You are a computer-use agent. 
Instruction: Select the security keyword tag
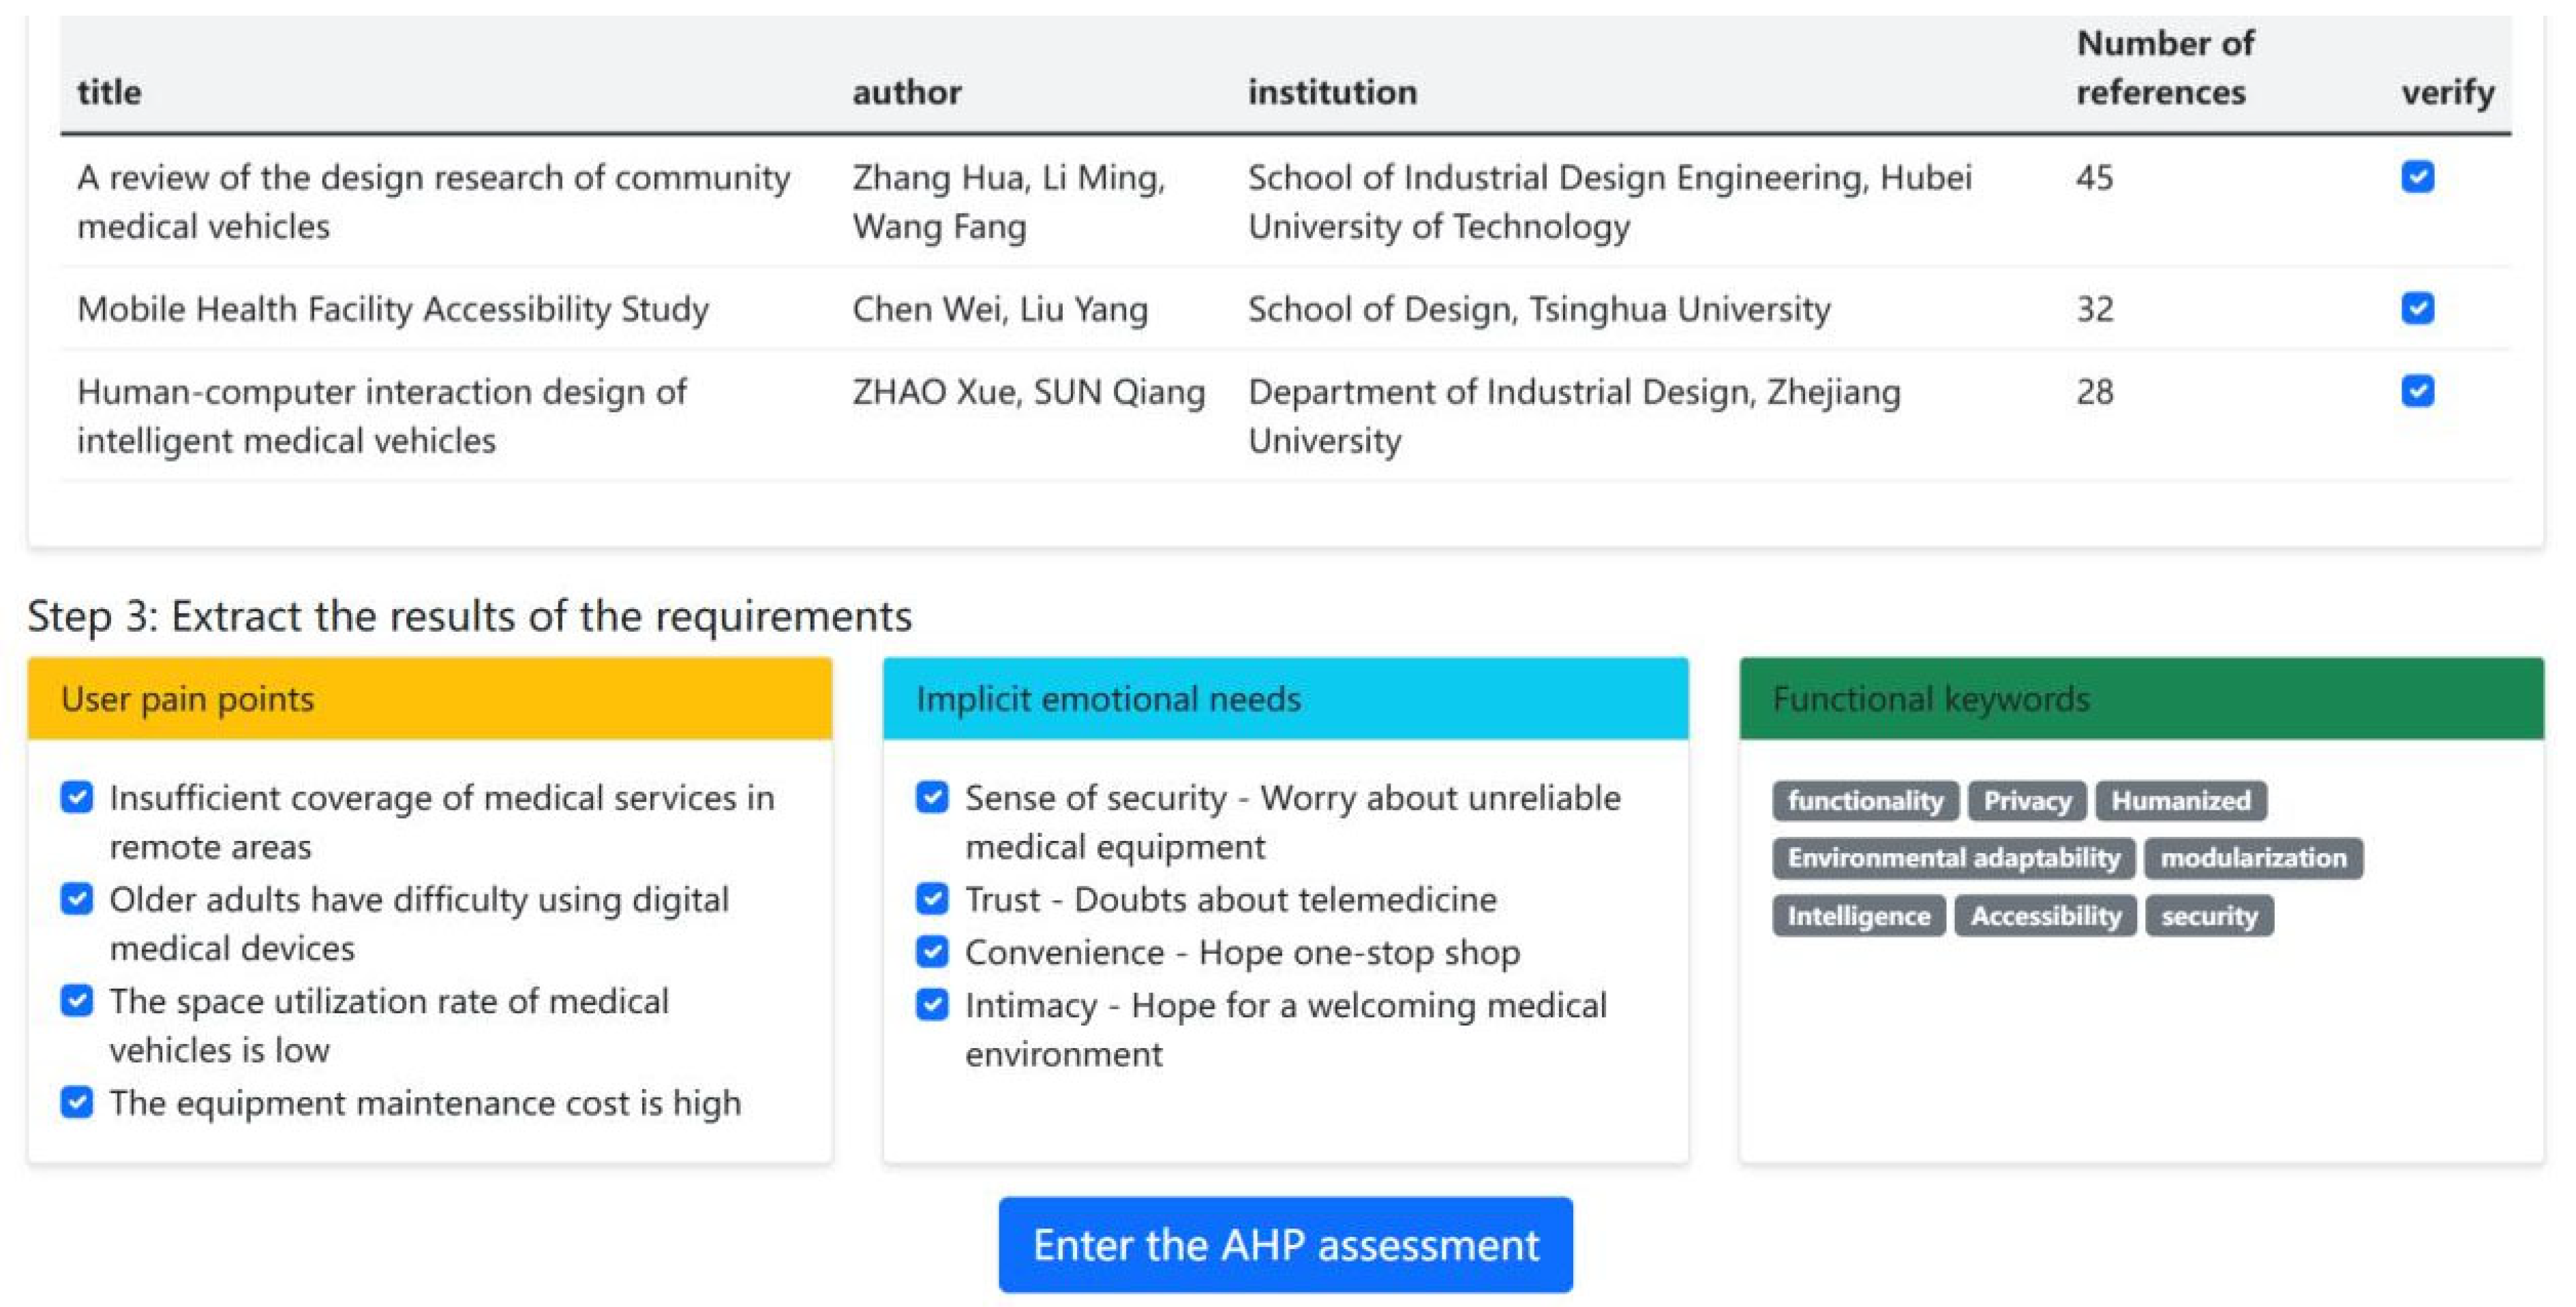coord(2209,916)
